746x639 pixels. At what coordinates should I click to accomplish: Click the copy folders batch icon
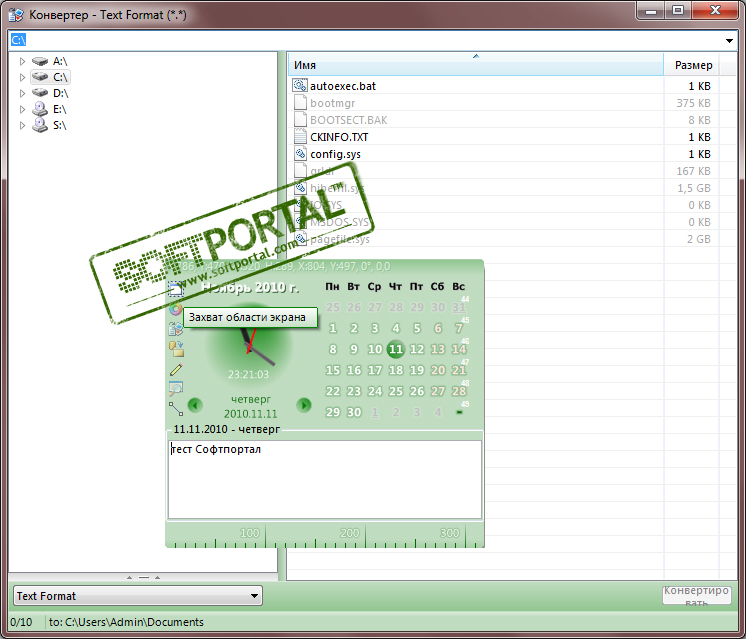[x=176, y=349]
